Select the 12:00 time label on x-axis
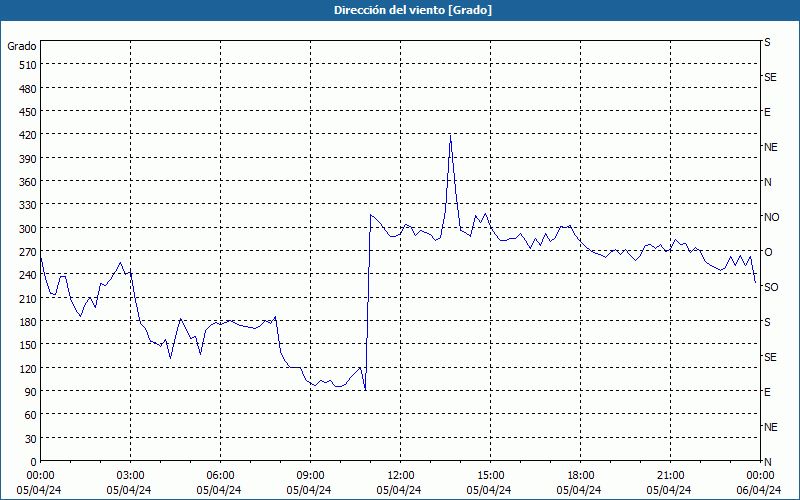Image resolution: width=800 pixels, height=500 pixels. pyautogui.click(x=401, y=476)
